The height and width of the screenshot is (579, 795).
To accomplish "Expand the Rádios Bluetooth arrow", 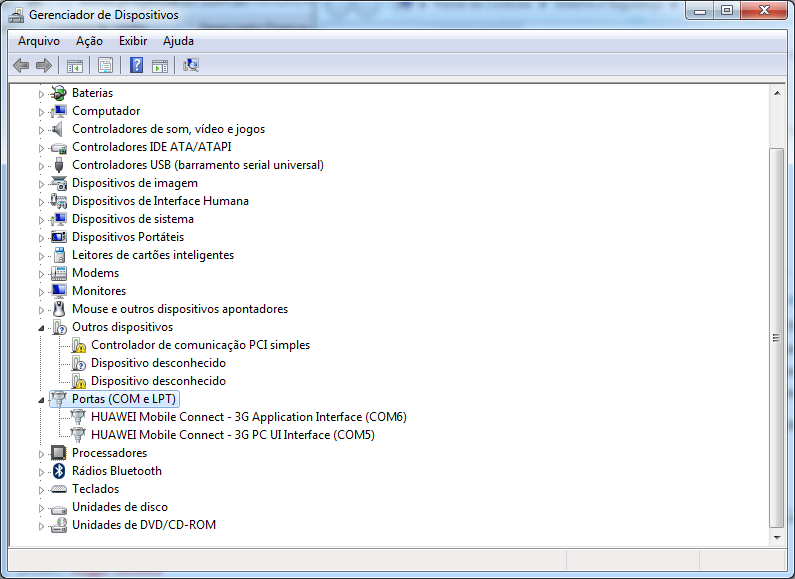I will [x=41, y=472].
